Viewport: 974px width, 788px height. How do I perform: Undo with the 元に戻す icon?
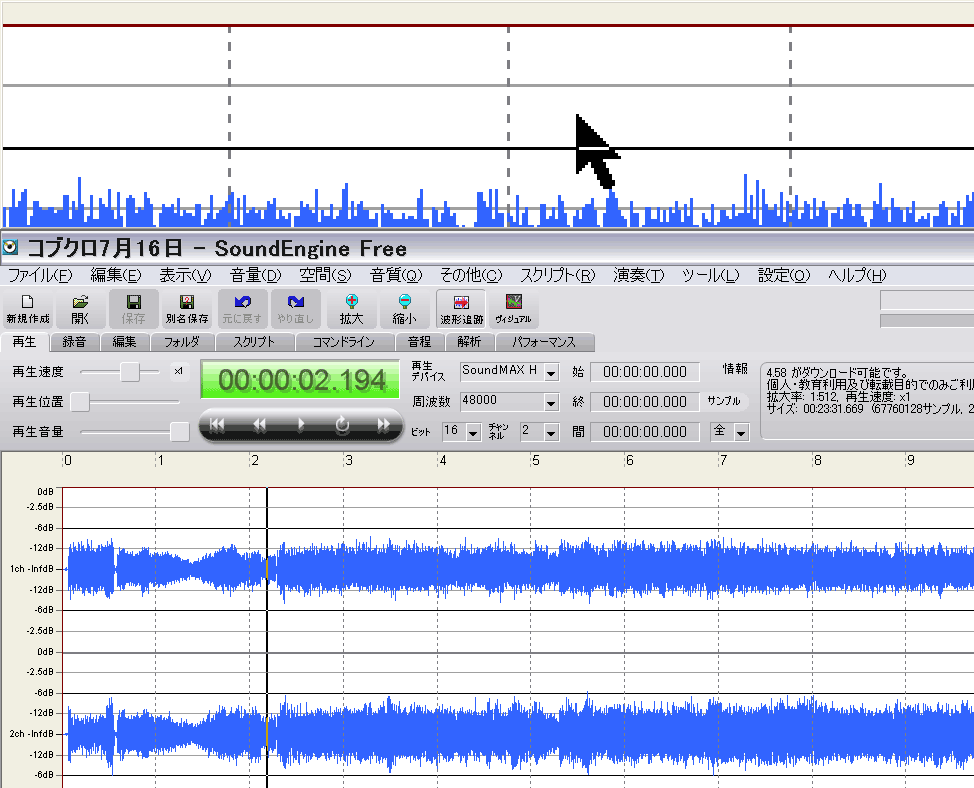[x=242, y=309]
